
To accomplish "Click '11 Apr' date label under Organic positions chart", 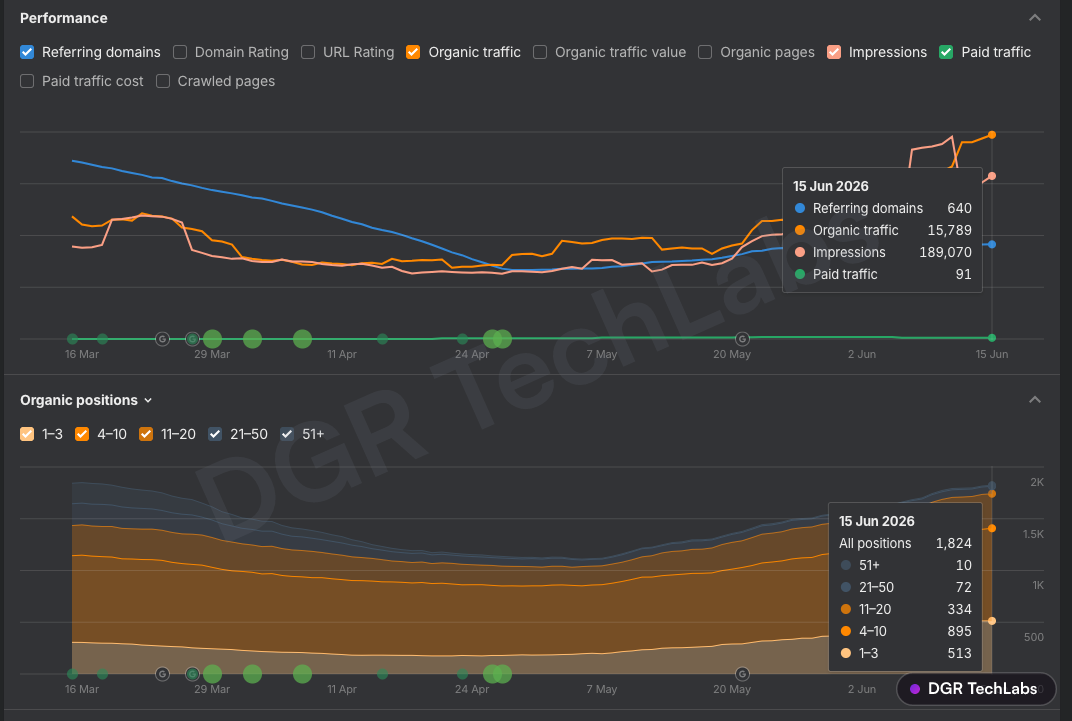I will click(342, 689).
